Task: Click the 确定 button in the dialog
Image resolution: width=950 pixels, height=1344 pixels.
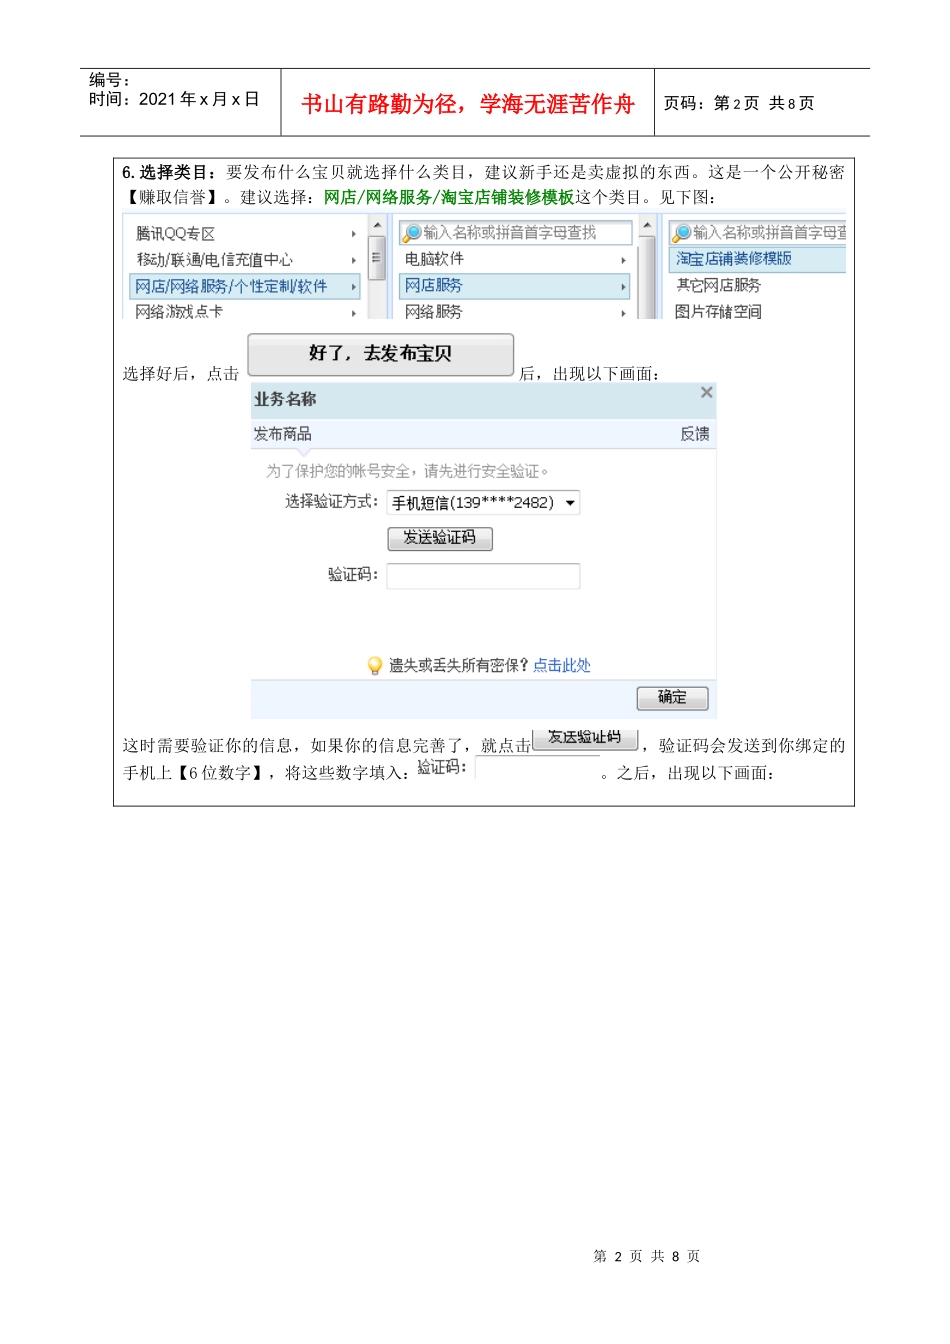Action: click(x=672, y=698)
